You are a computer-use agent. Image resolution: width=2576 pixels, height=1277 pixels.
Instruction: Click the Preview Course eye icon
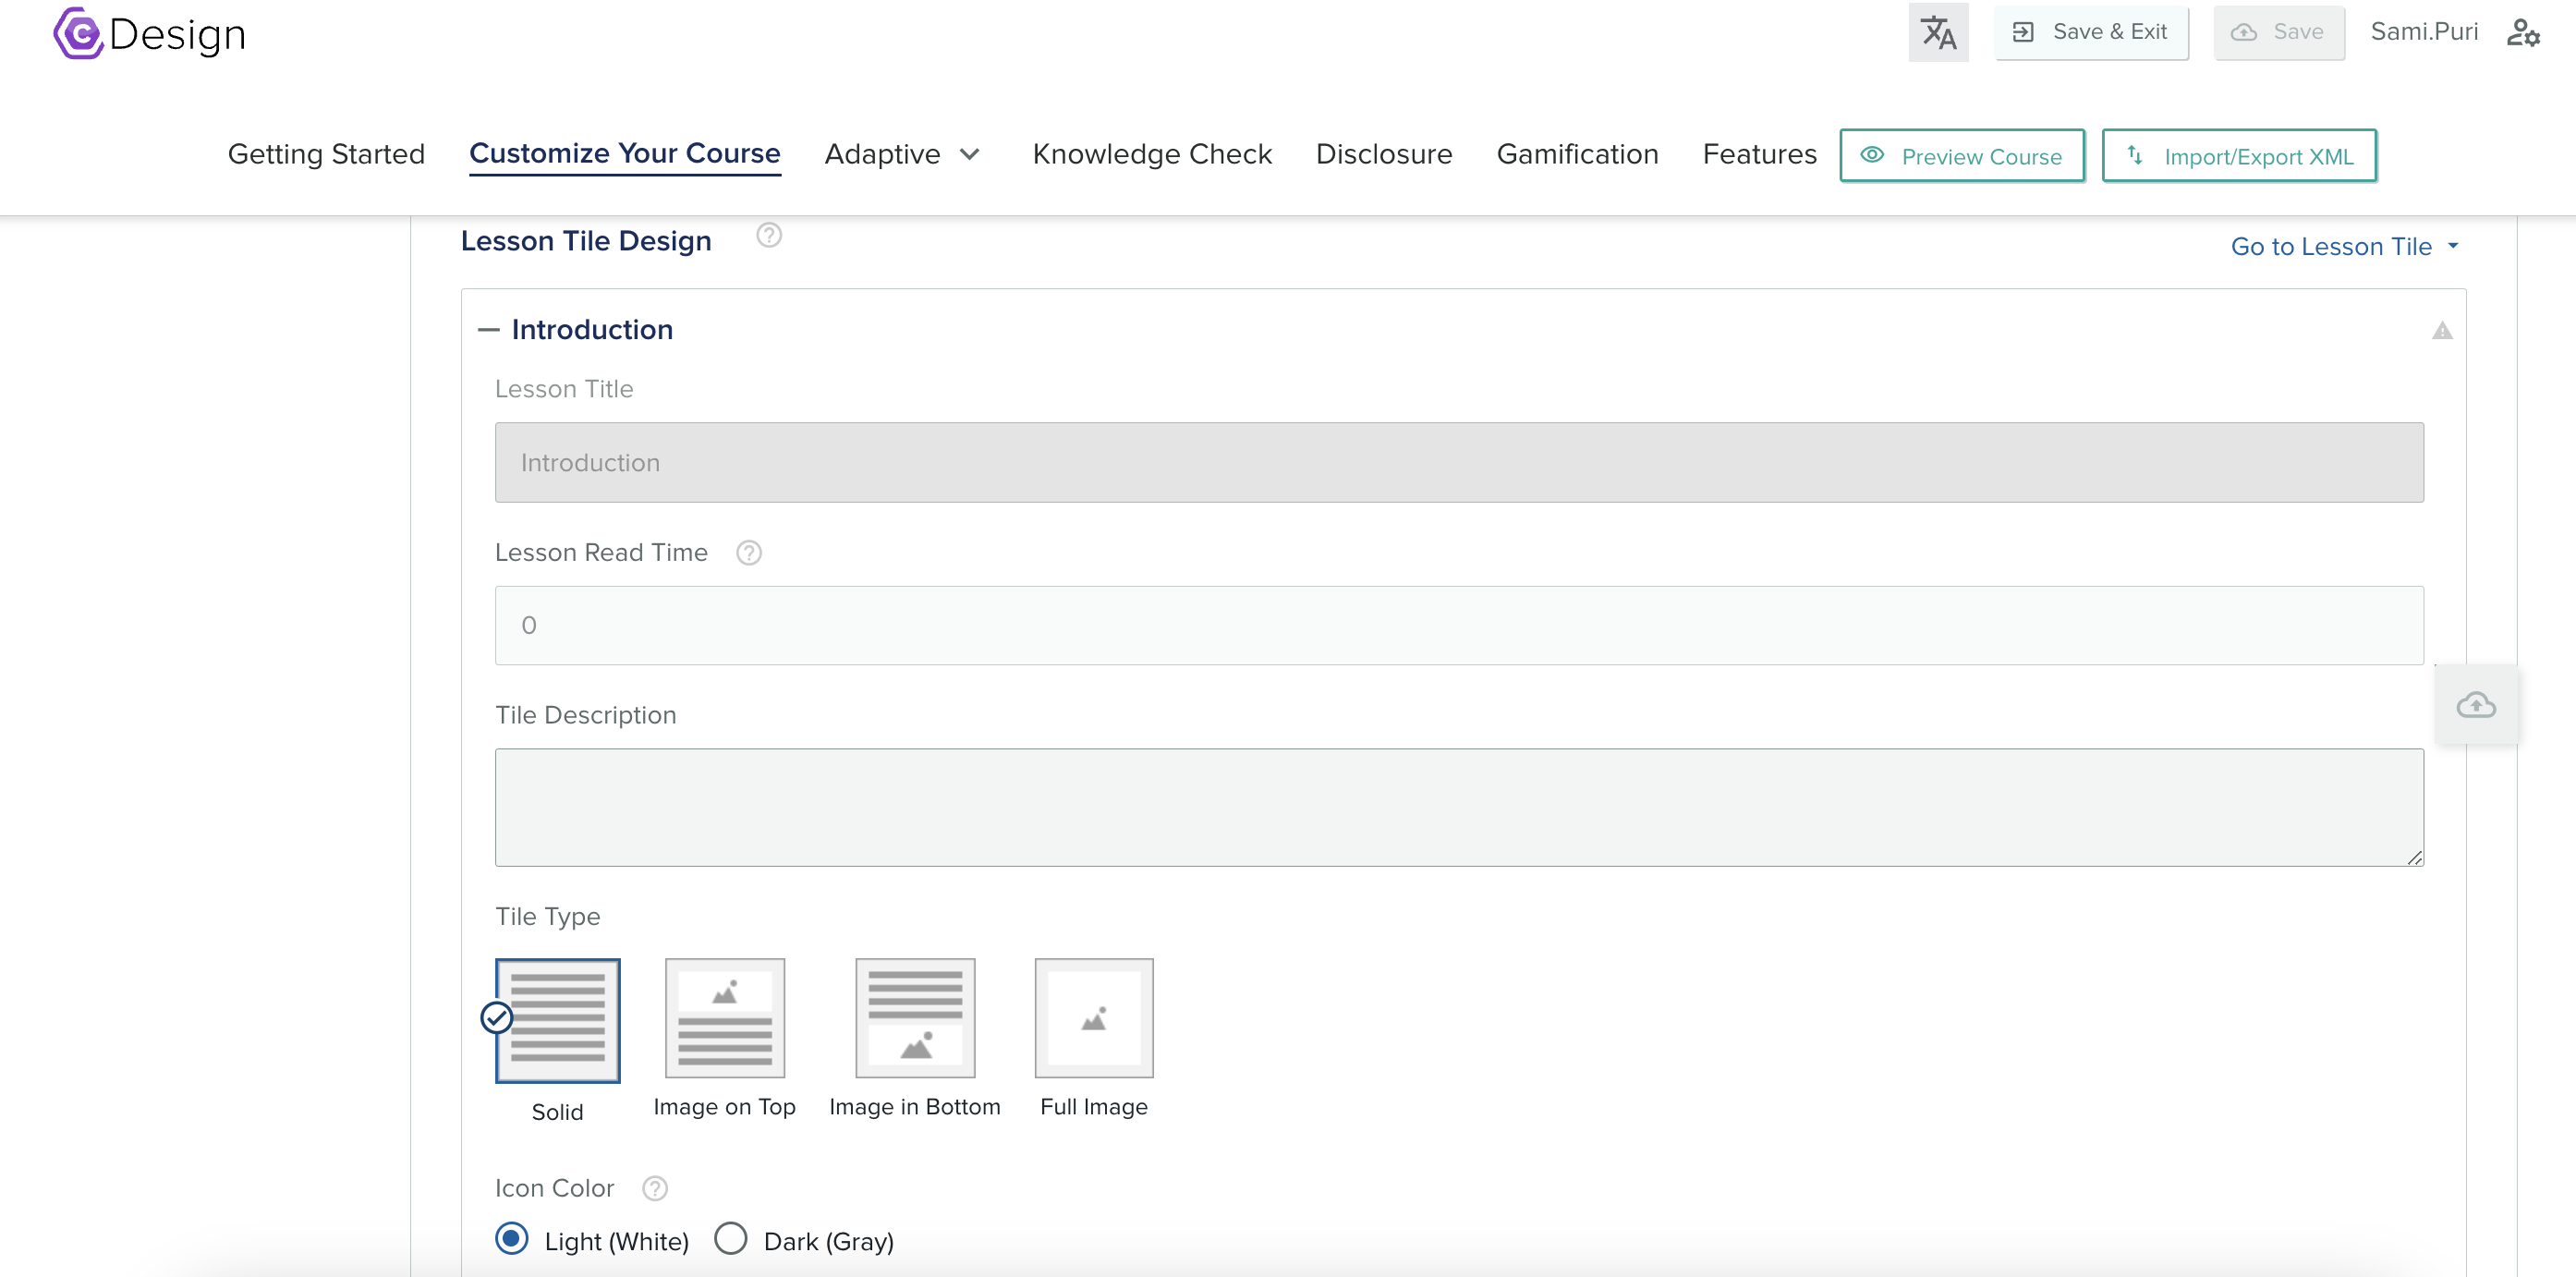pyautogui.click(x=1875, y=156)
